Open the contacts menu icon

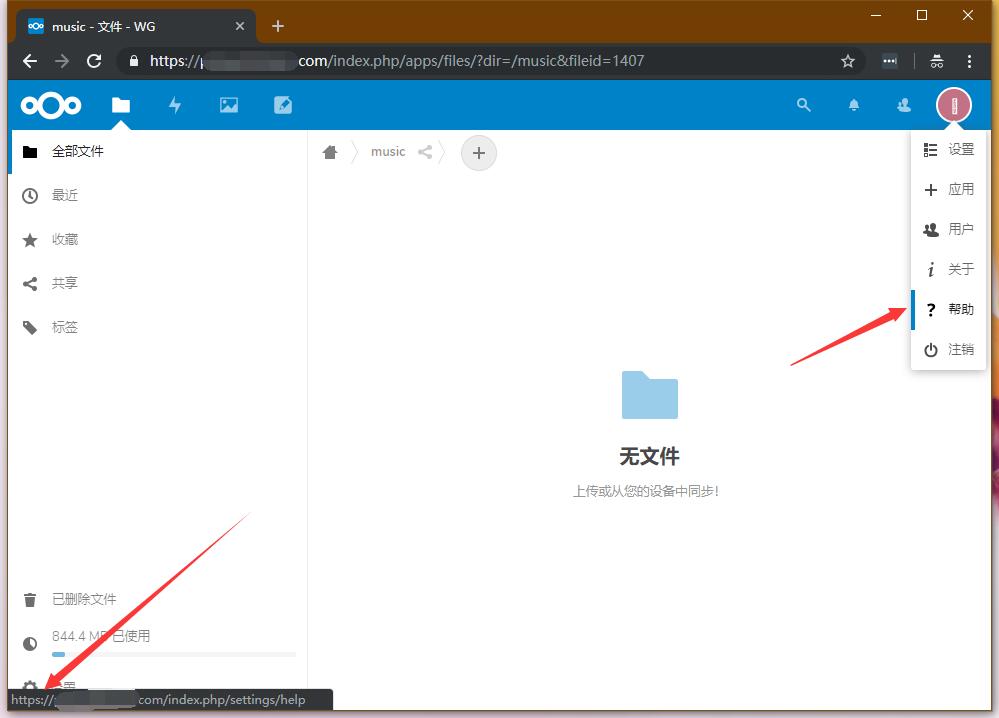pyautogui.click(x=903, y=105)
